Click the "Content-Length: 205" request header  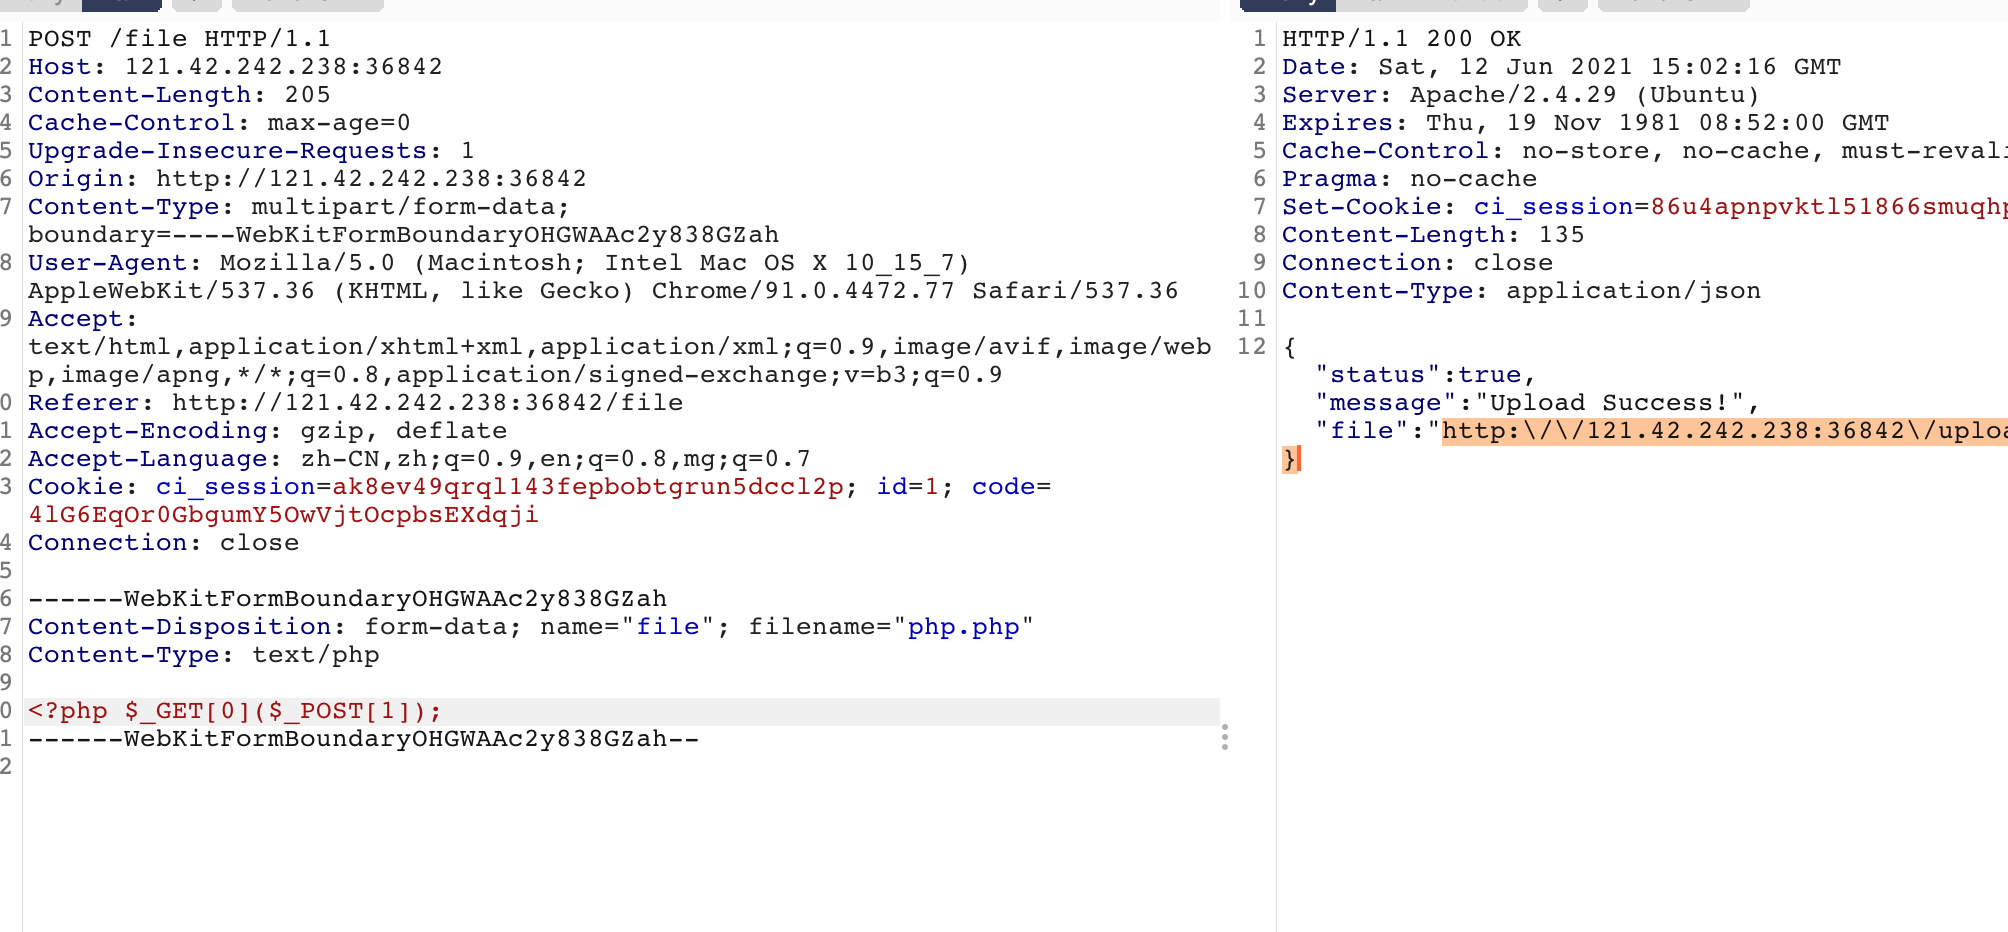pyautogui.click(x=179, y=95)
